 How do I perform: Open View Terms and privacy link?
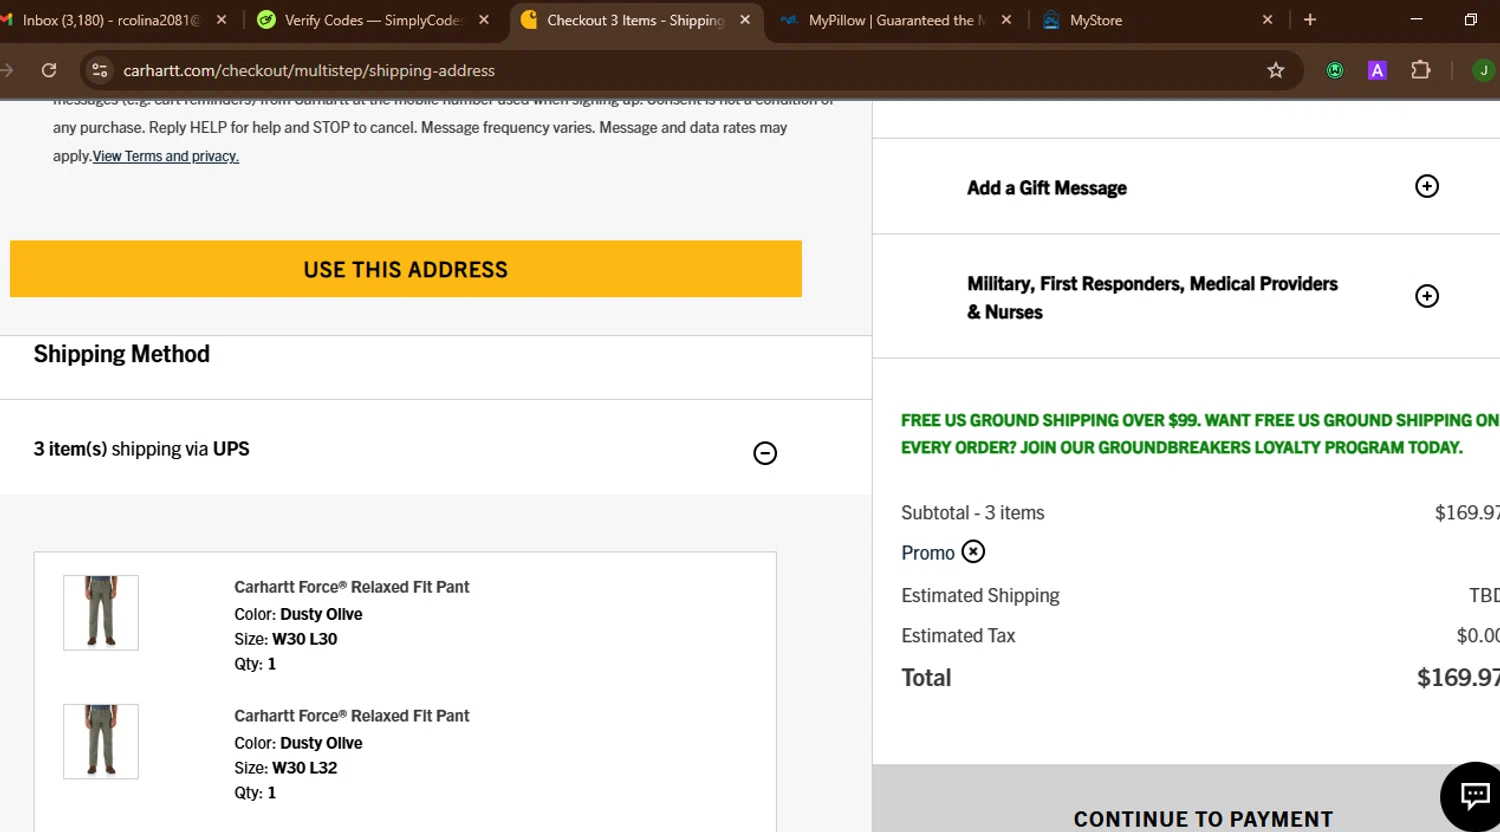tap(166, 156)
